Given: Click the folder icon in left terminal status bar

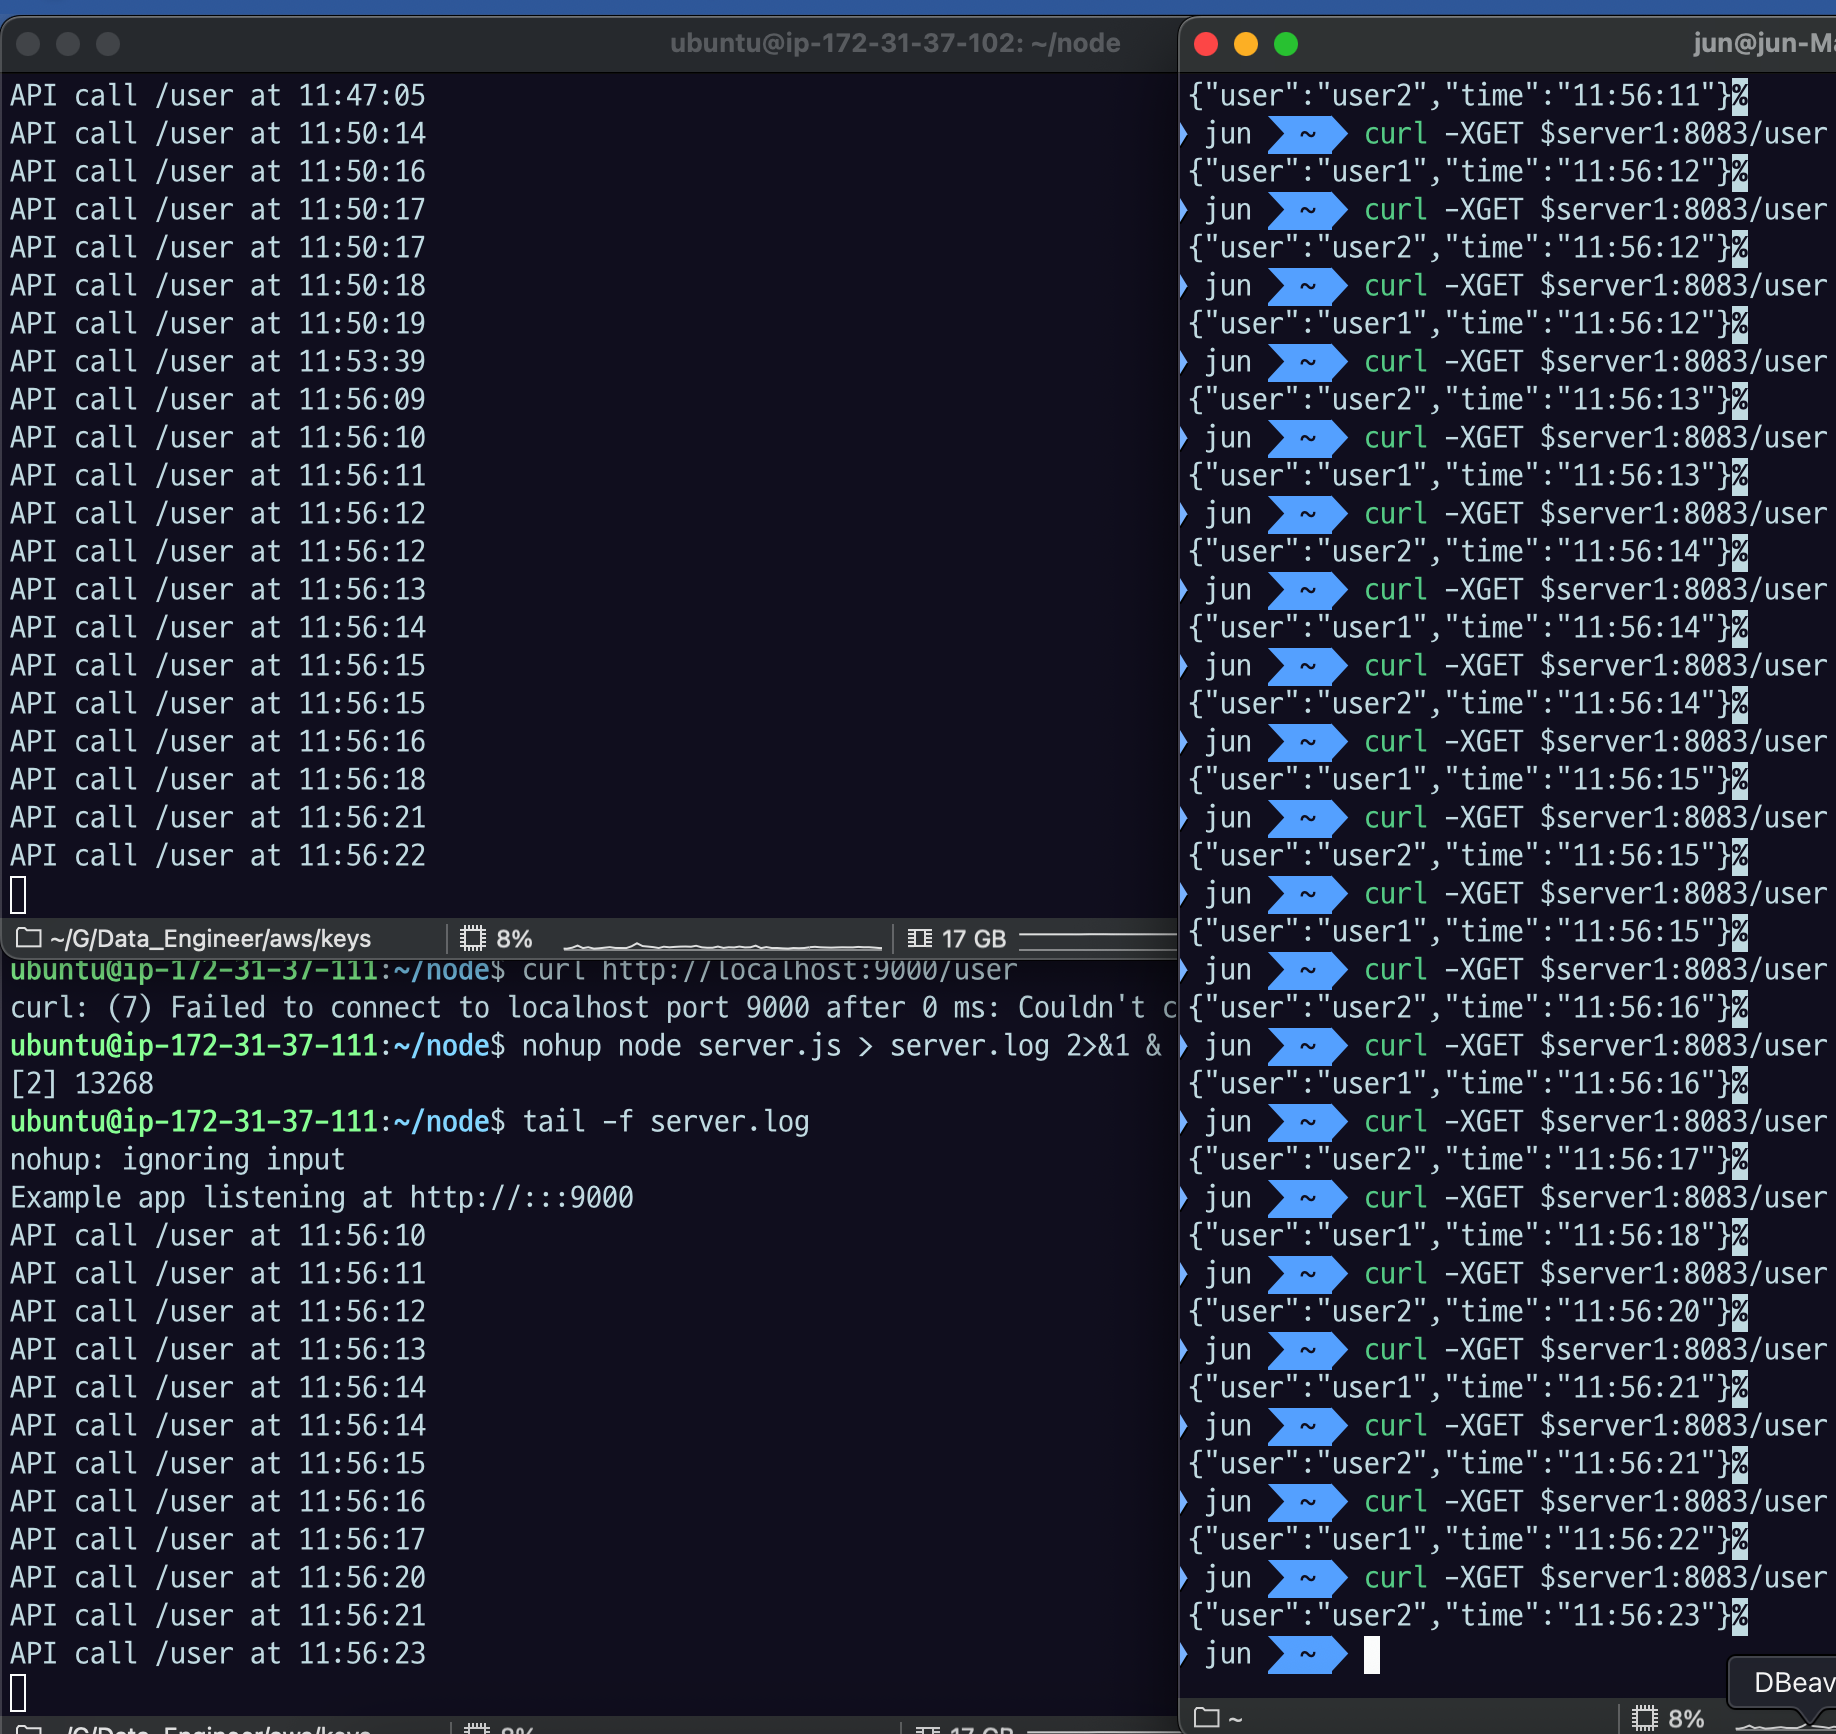Looking at the screenshot, I should [x=27, y=938].
